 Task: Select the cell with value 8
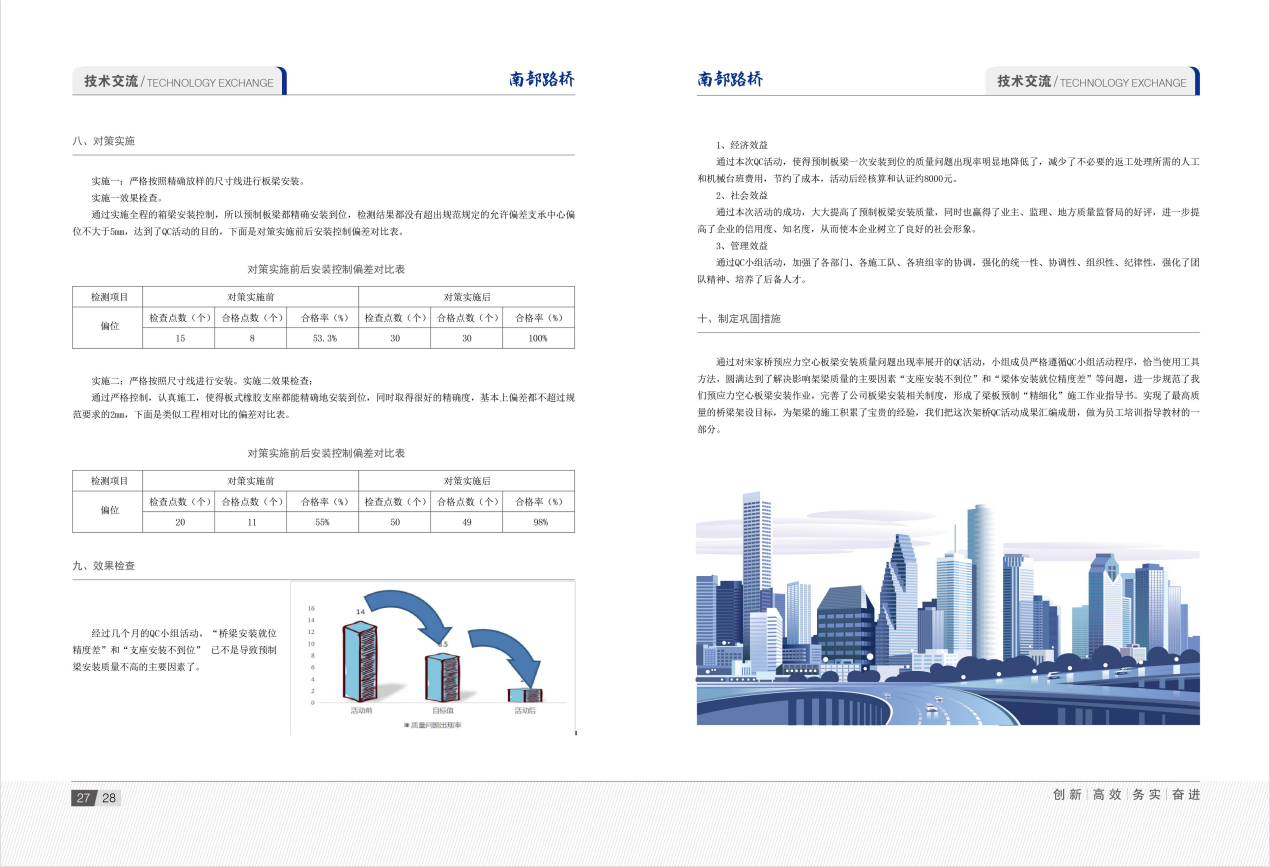tap(252, 338)
